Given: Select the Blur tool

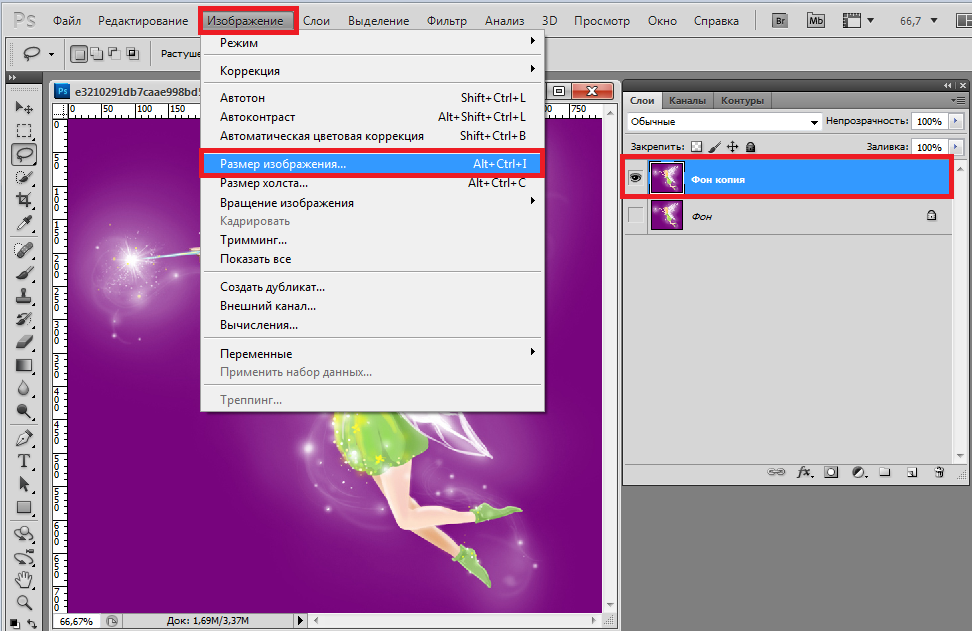Looking at the screenshot, I should click(x=24, y=388).
